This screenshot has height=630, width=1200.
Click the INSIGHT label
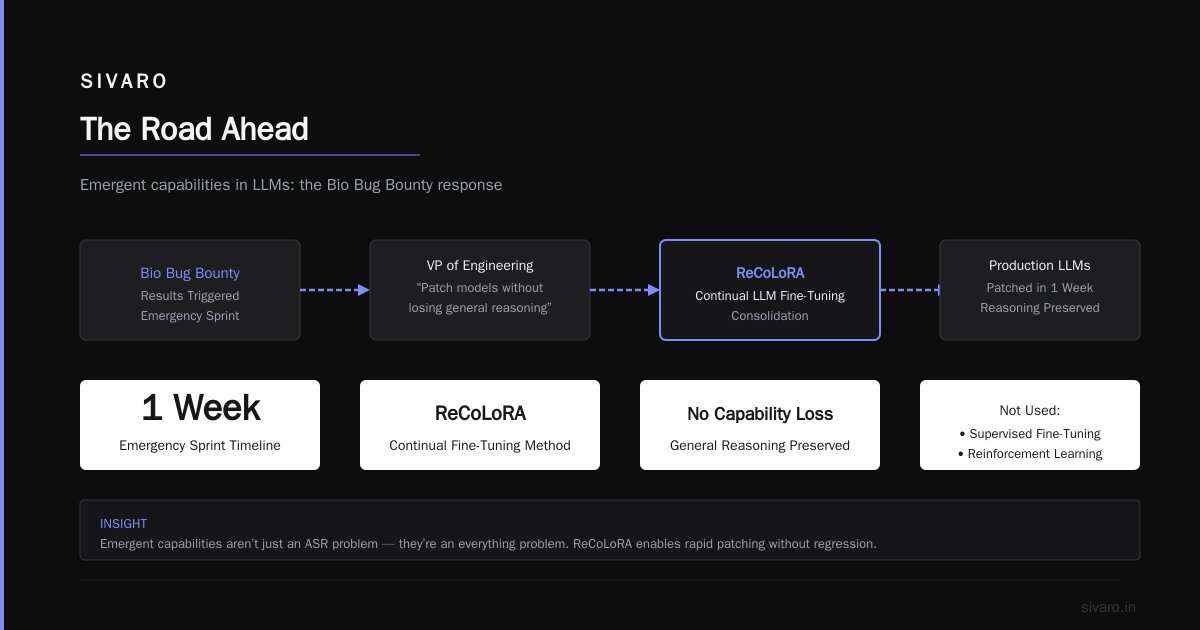click(123, 524)
